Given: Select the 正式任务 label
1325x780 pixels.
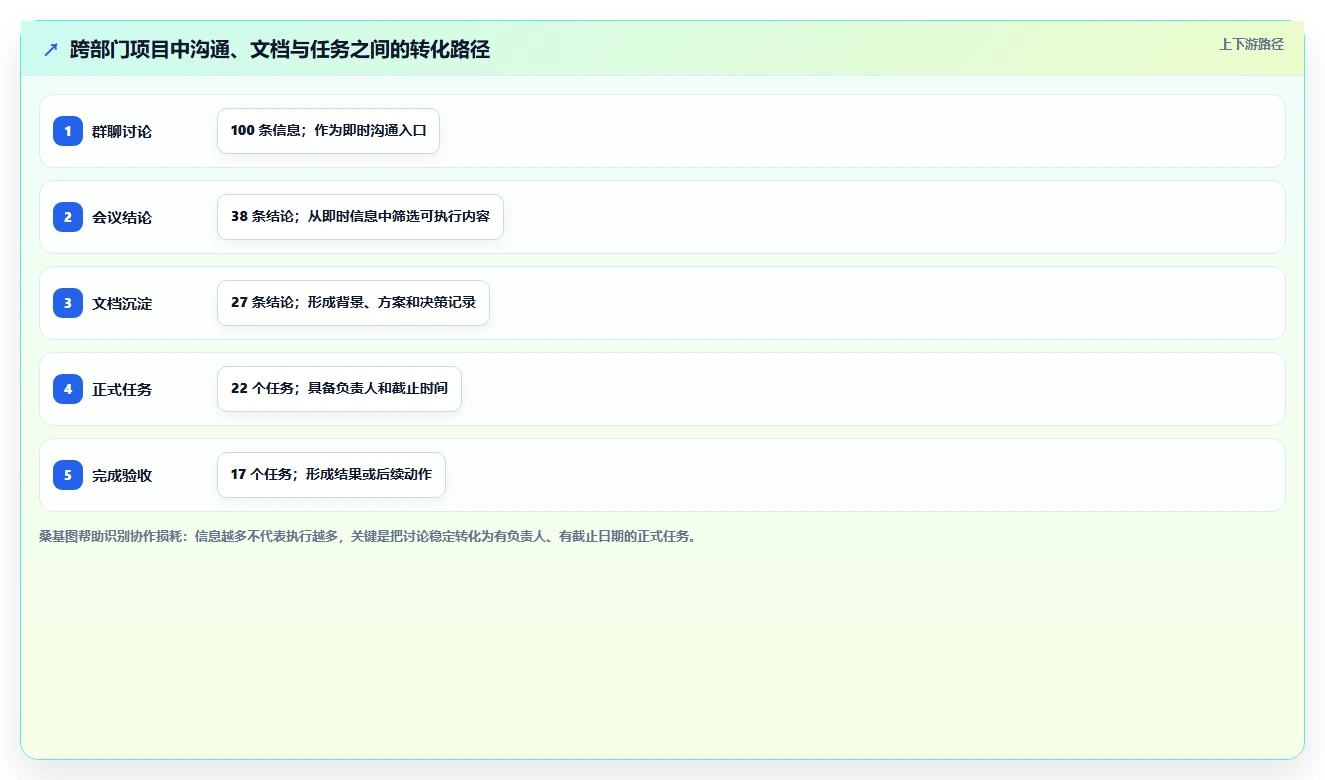Looking at the screenshot, I should coord(122,389).
